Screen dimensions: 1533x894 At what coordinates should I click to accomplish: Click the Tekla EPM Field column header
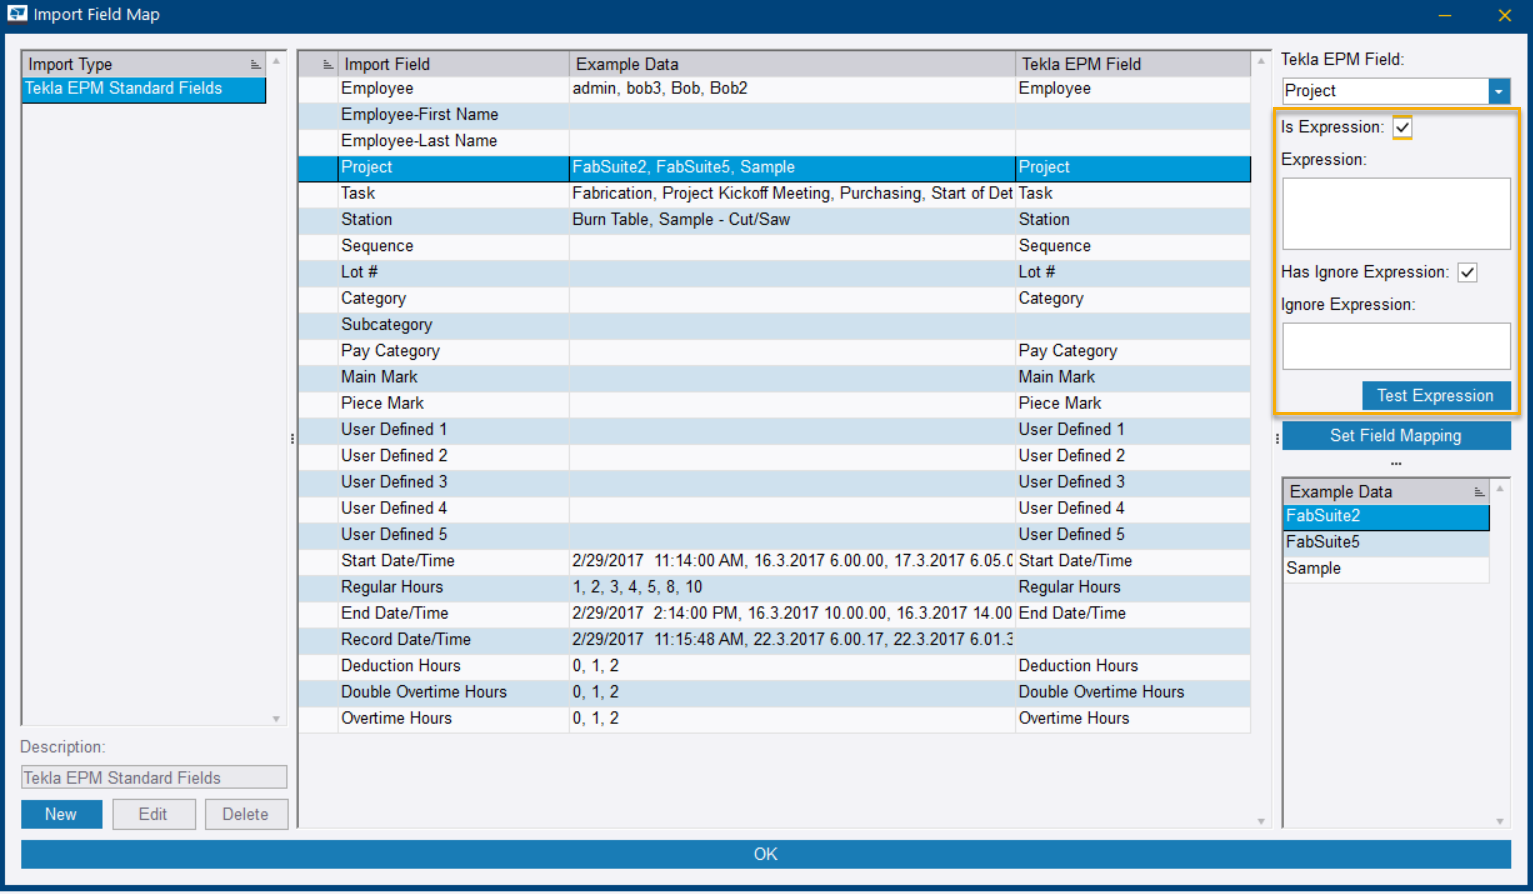click(x=1133, y=64)
